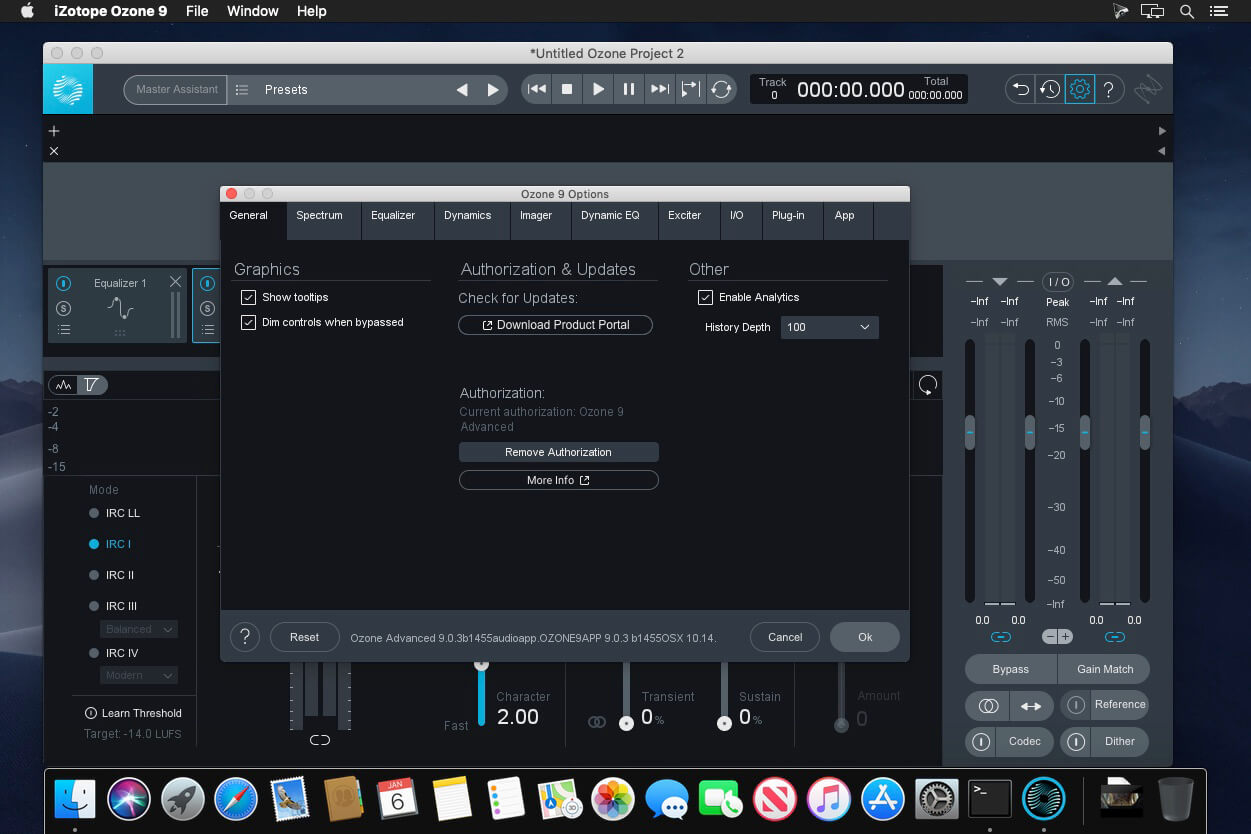Click the Character slider handle

pyautogui.click(x=481, y=663)
